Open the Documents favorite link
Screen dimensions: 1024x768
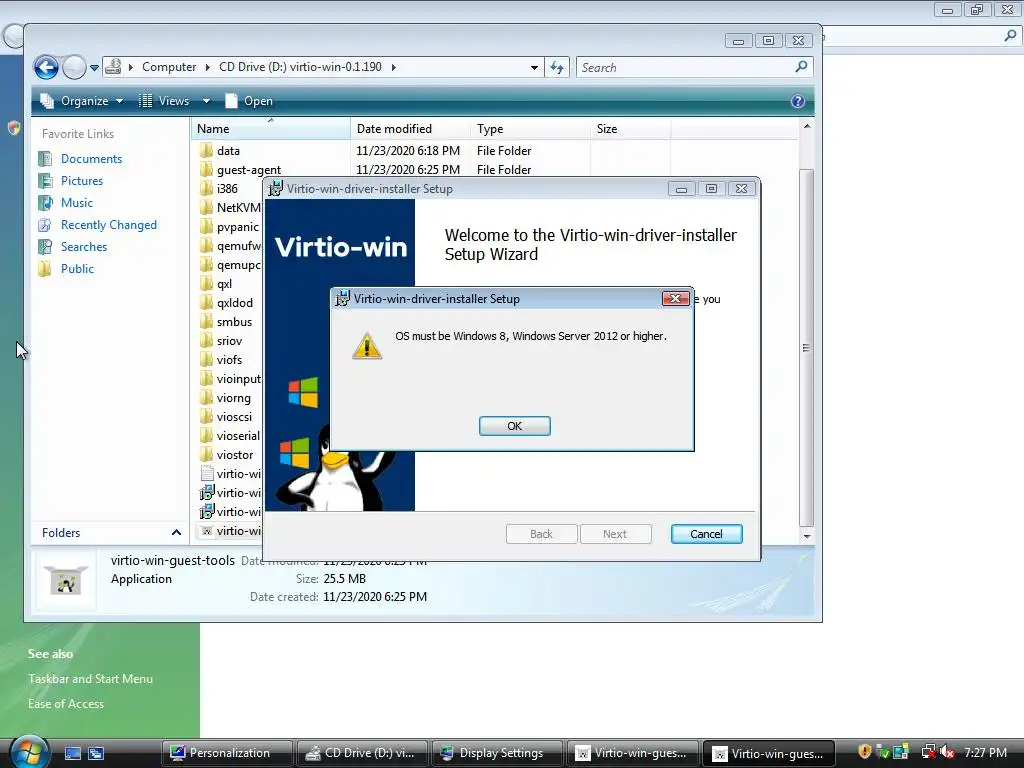coord(91,159)
